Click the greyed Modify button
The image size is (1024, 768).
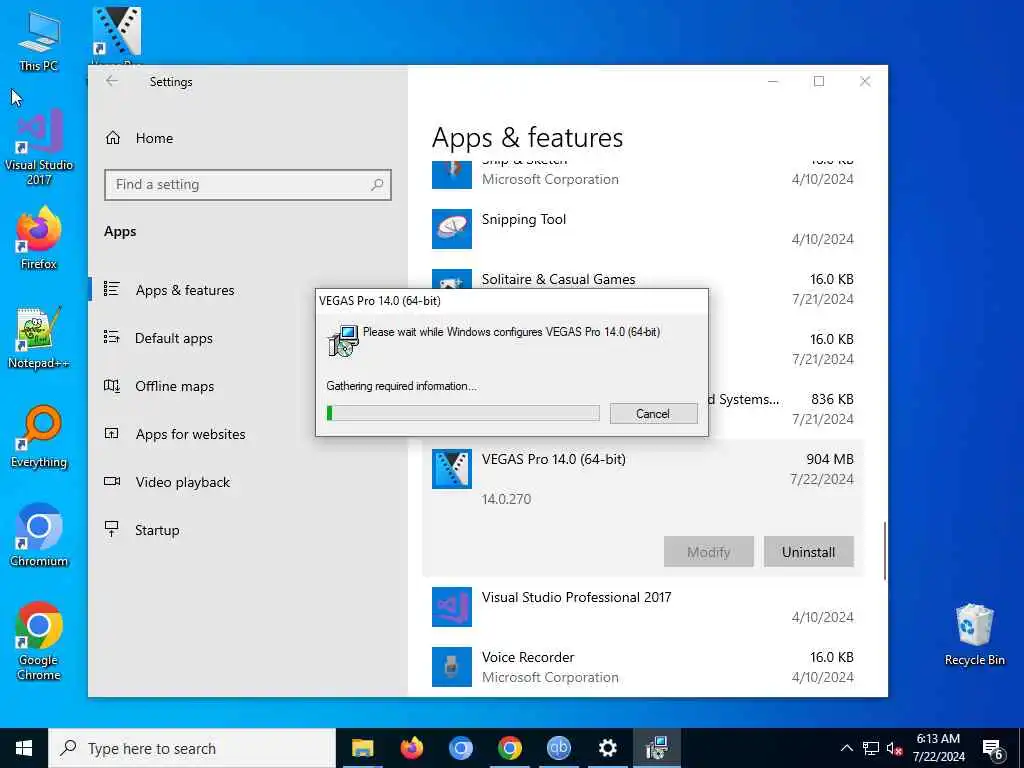click(709, 552)
